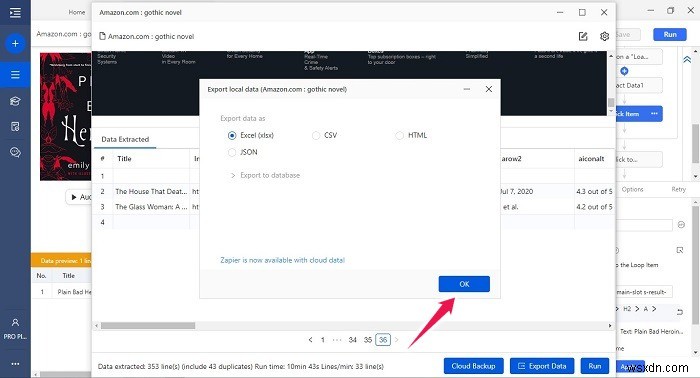Jump to results page 35

(x=368, y=340)
